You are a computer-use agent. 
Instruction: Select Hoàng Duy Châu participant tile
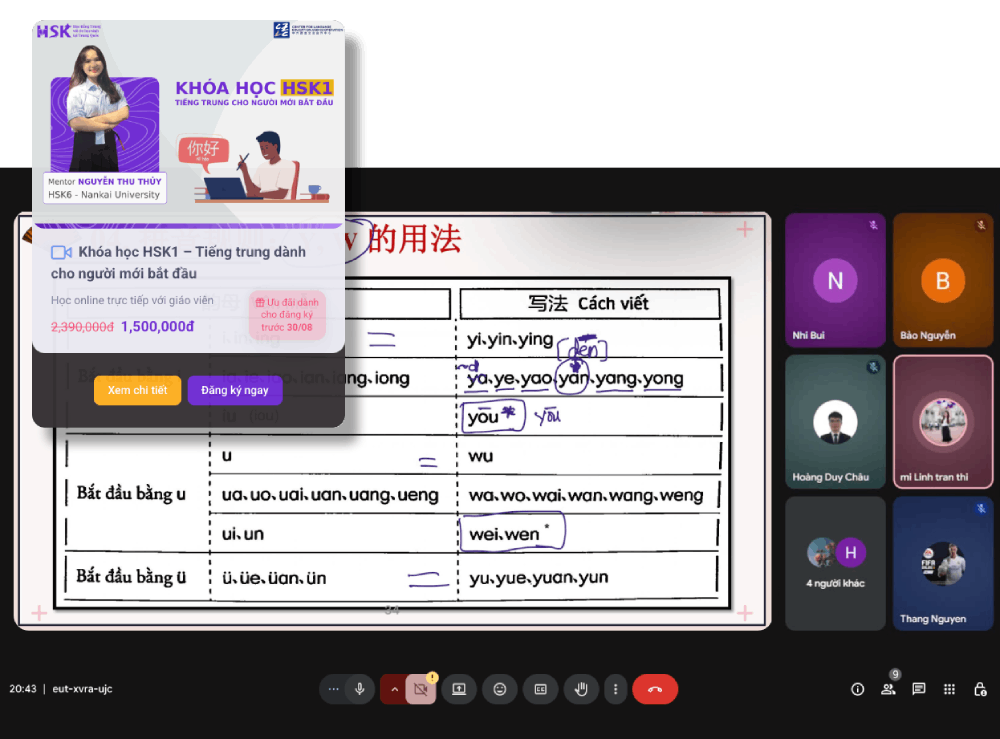point(835,421)
